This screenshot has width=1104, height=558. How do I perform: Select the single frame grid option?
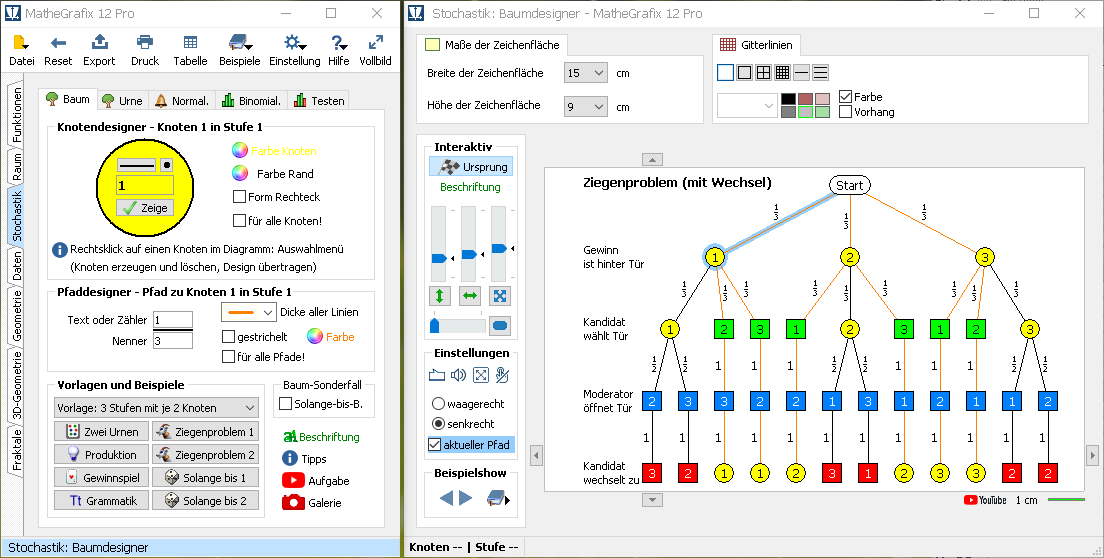click(744, 72)
